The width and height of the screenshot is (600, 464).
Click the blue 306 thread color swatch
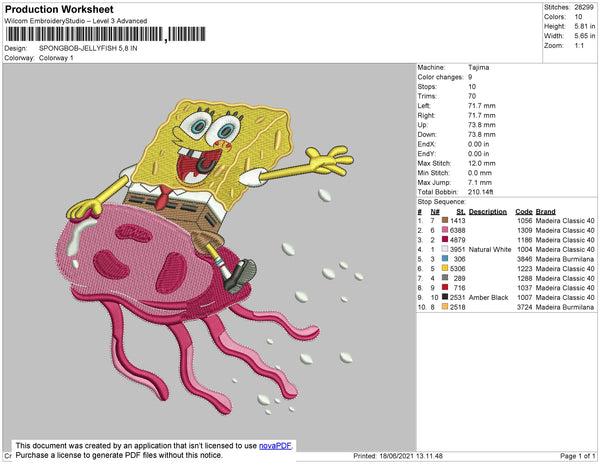tap(445, 259)
